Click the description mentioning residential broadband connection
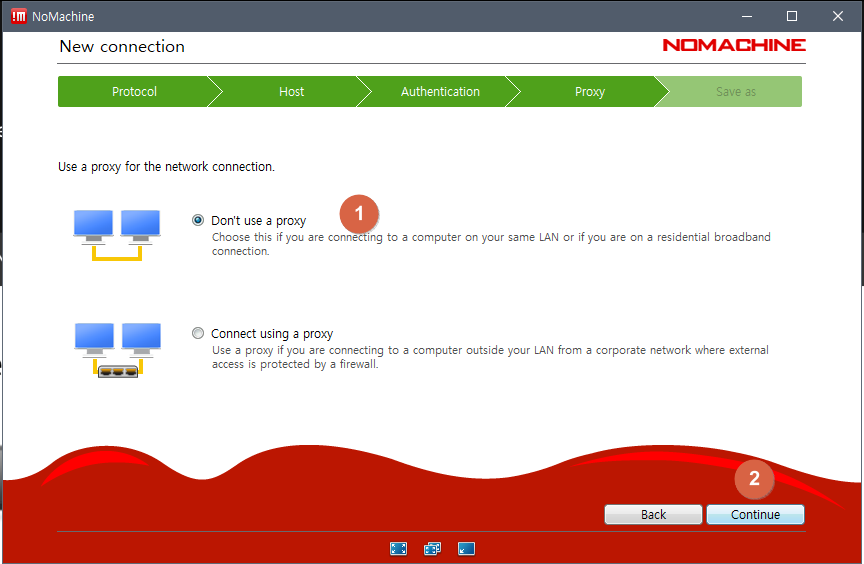864x564 pixels. [491, 244]
